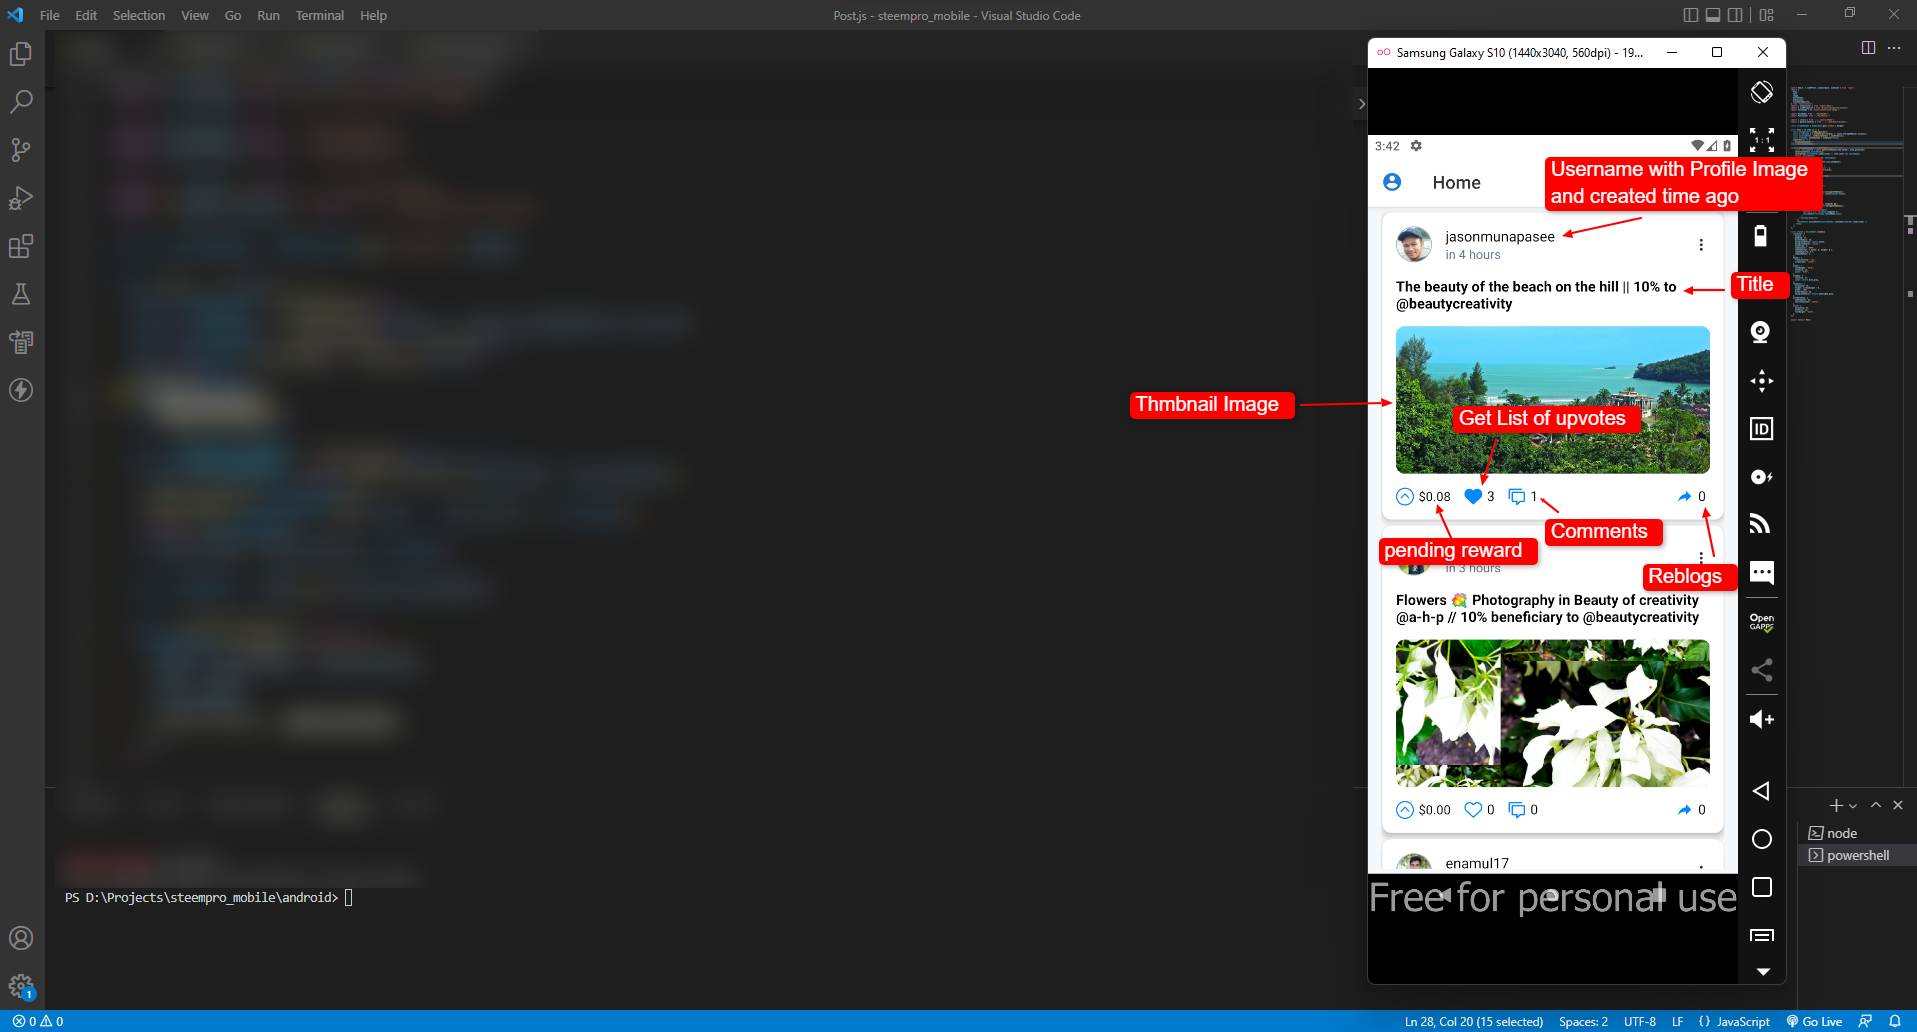Image resolution: width=1917 pixels, height=1032 pixels.
Task: Open the Source Control view
Action: tap(21, 150)
